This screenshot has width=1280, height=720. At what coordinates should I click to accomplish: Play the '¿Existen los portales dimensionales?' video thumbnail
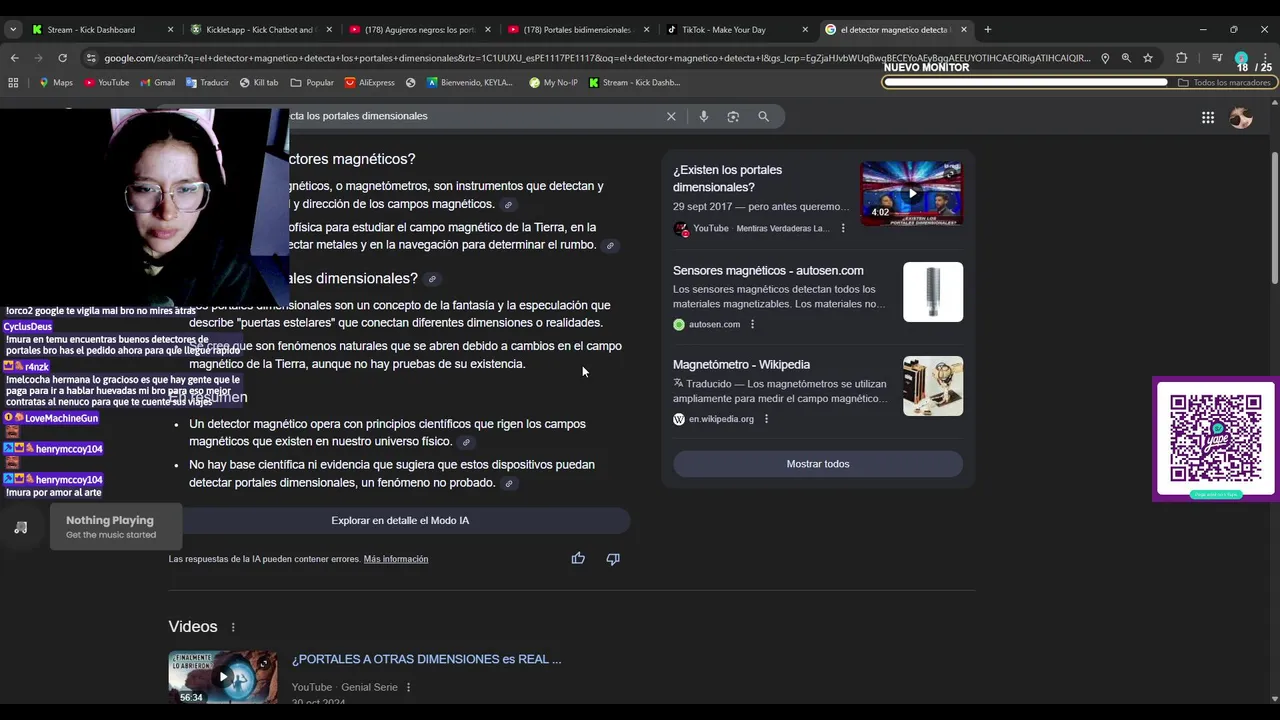point(911,193)
